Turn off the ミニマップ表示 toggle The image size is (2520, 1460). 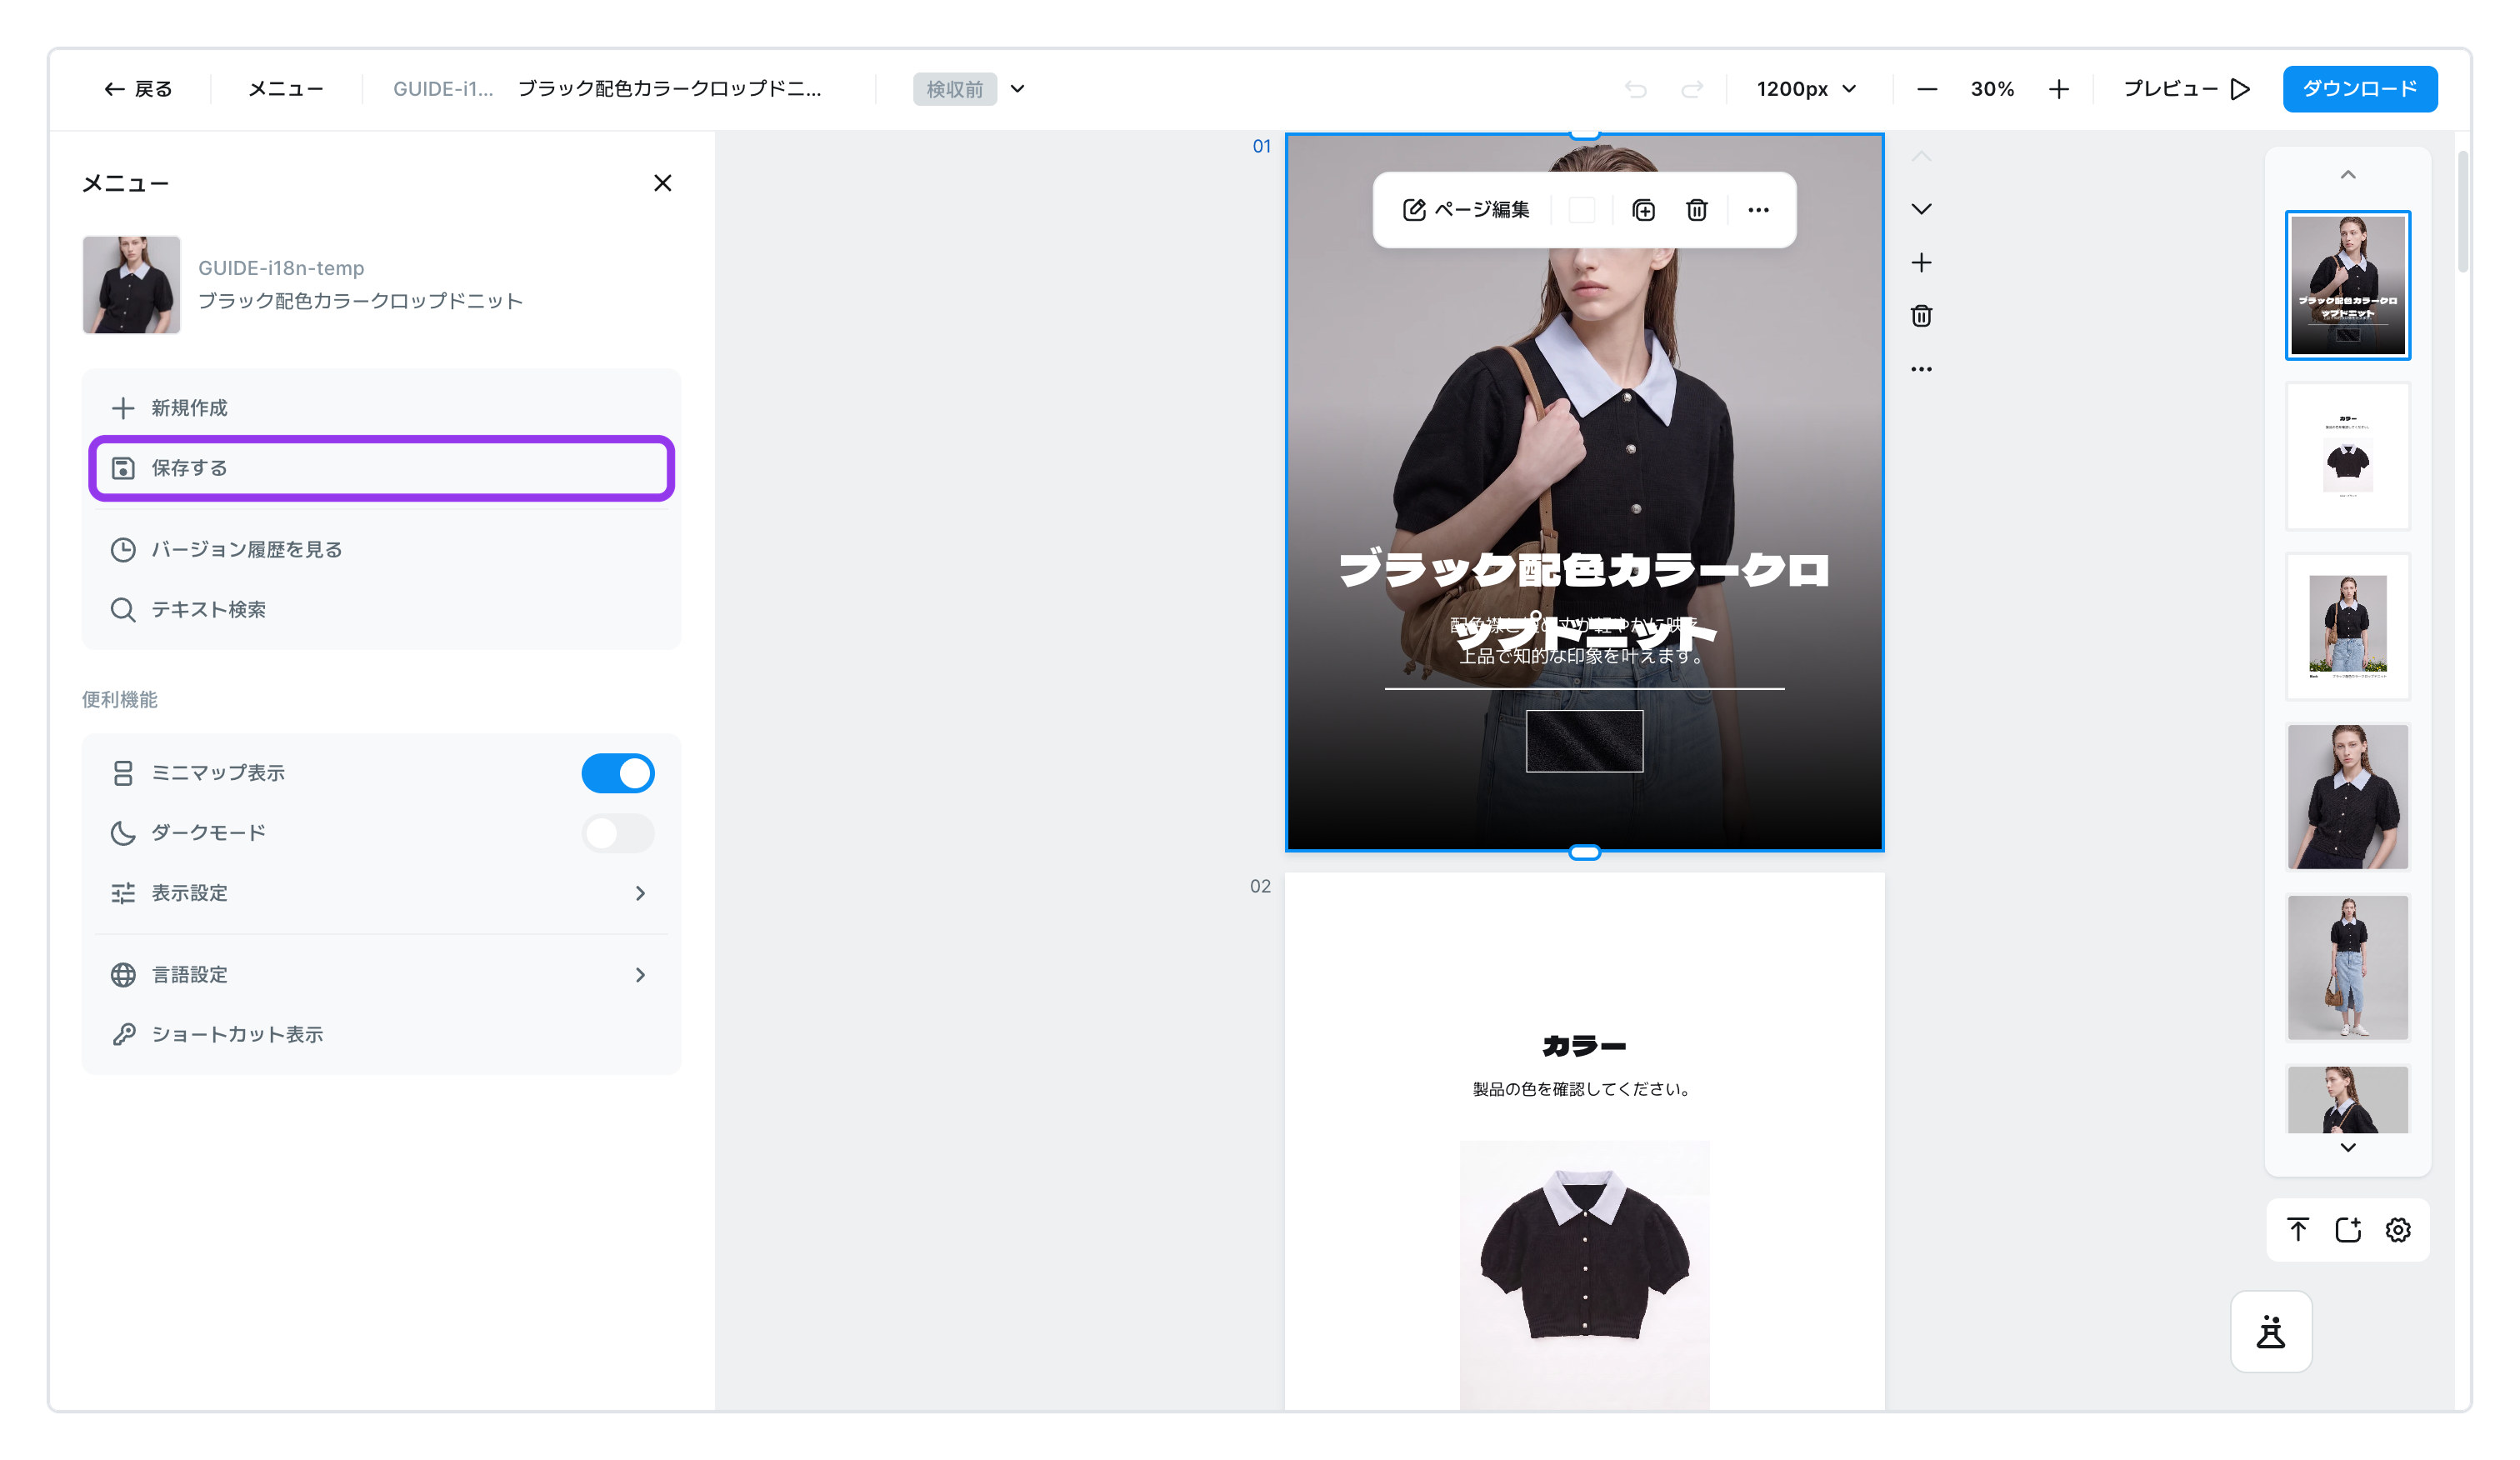pos(618,773)
